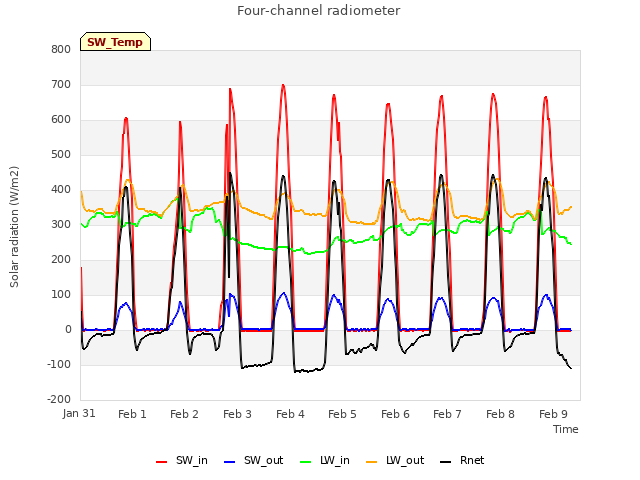Viewport: 640px width, 480px height.
Task: Click the Solar radiation (W/m2) axis label
Action: click(x=14, y=227)
